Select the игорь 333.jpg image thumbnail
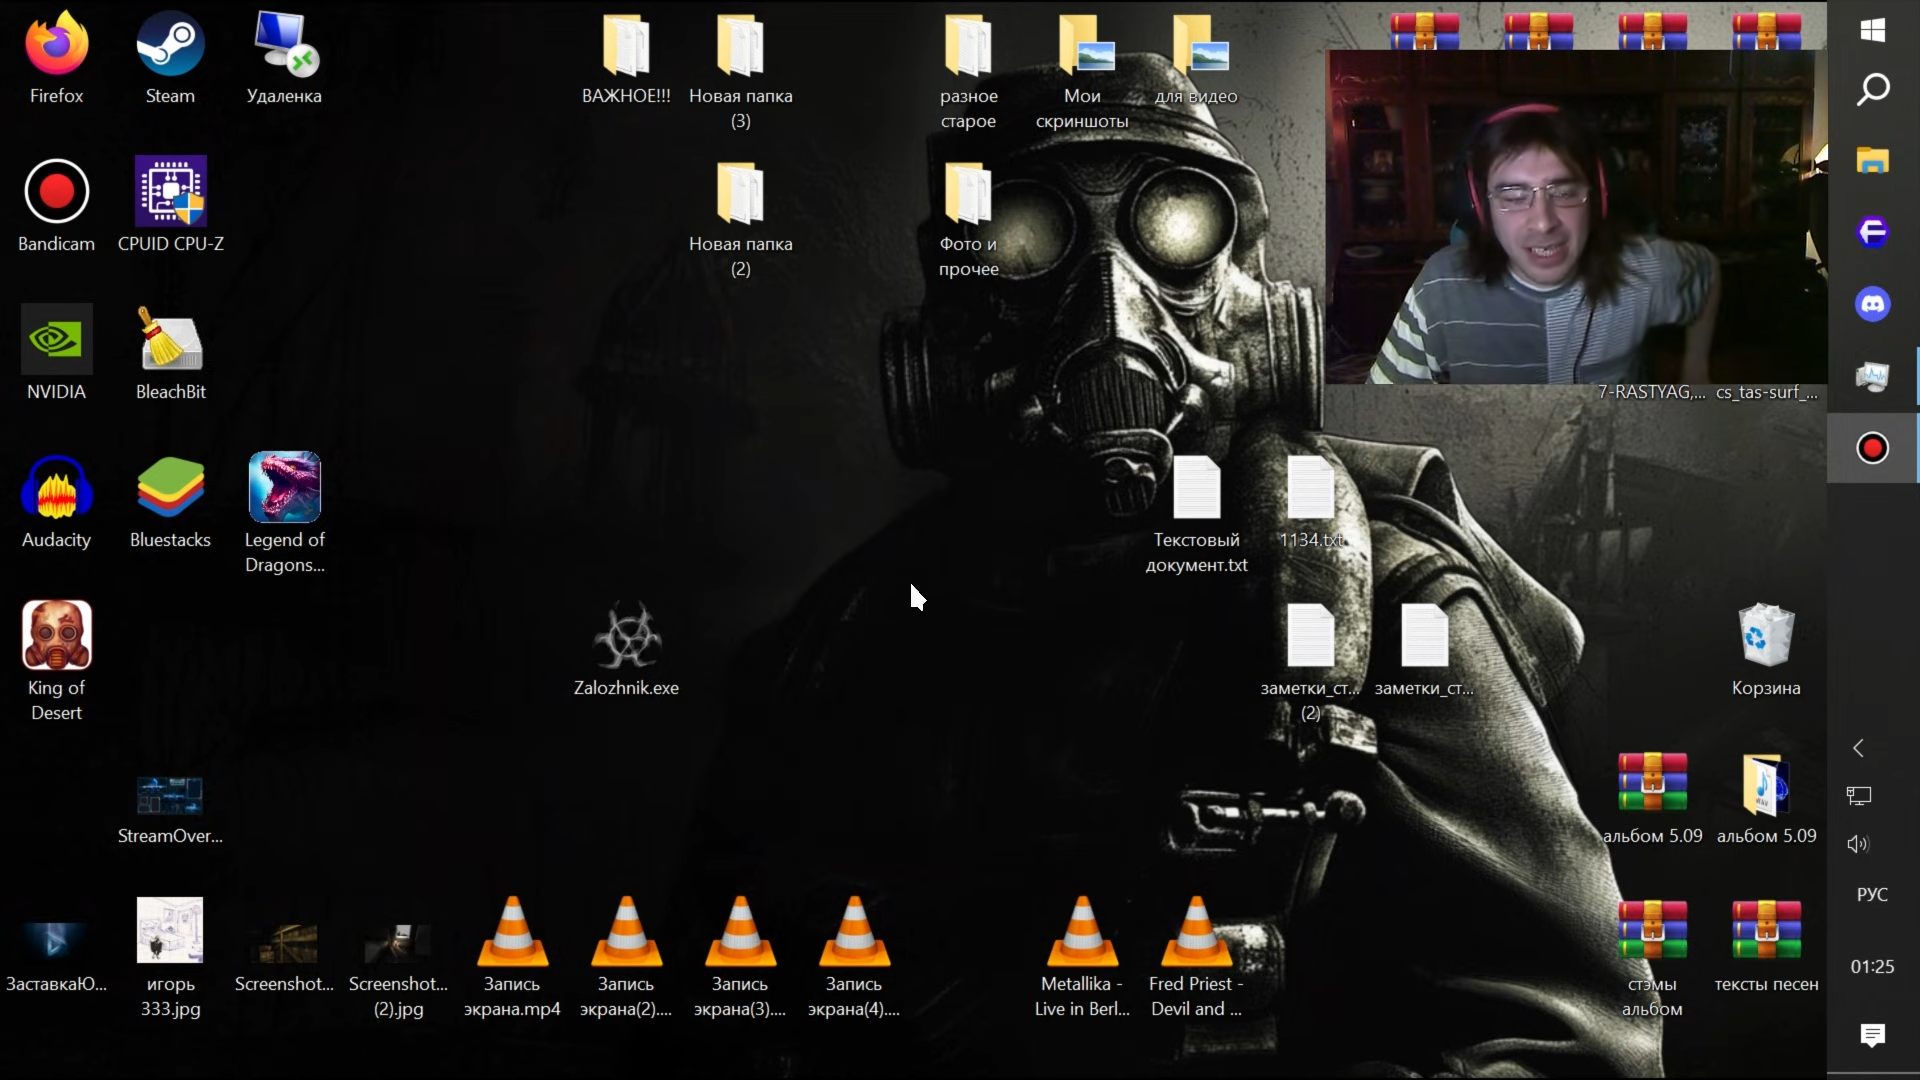Screen dimensions: 1920x1080 171,958
